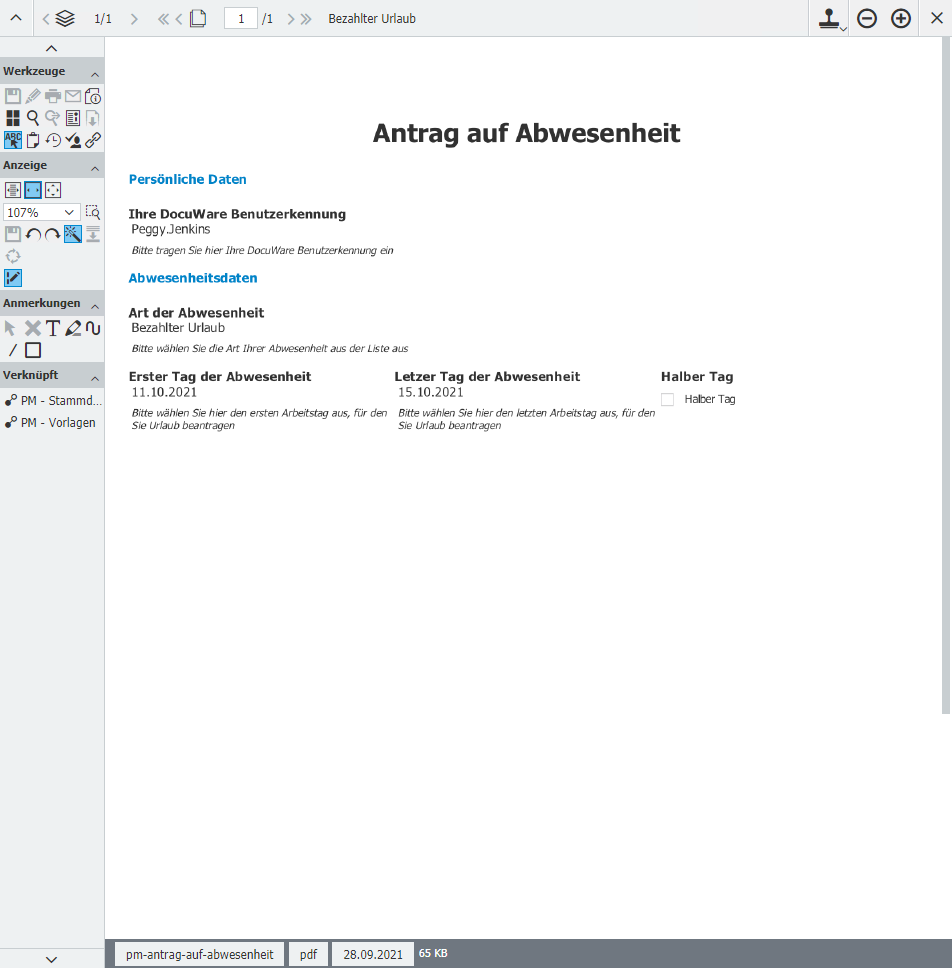Select the arrow pointer annotation tool
This screenshot has height=968, width=952.
[x=10, y=328]
